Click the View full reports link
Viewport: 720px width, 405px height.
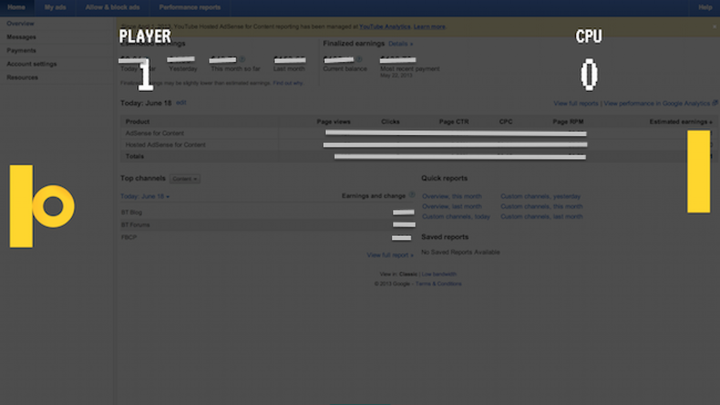(575, 103)
